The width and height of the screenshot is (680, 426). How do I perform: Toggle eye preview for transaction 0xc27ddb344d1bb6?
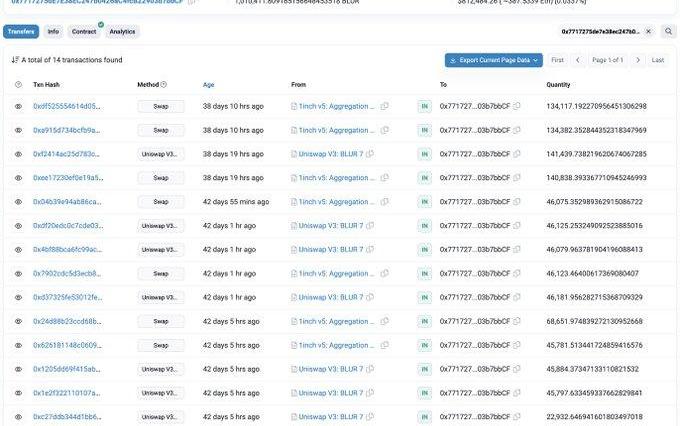(x=18, y=417)
